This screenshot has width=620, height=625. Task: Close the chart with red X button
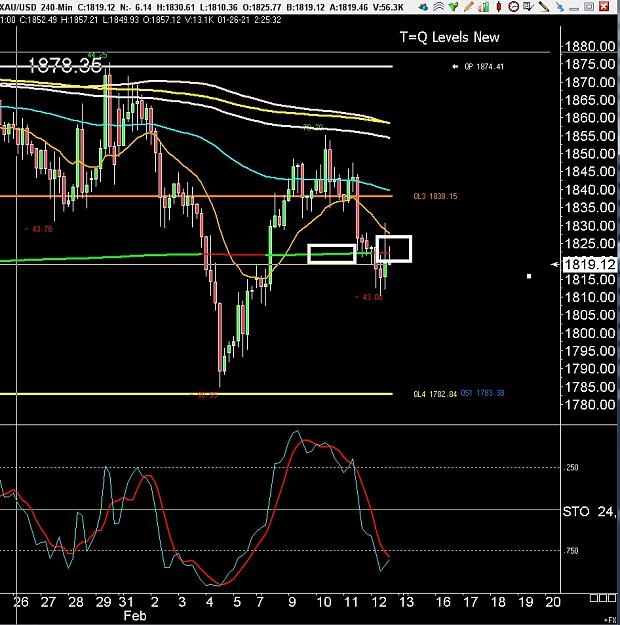tap(604, 6)
